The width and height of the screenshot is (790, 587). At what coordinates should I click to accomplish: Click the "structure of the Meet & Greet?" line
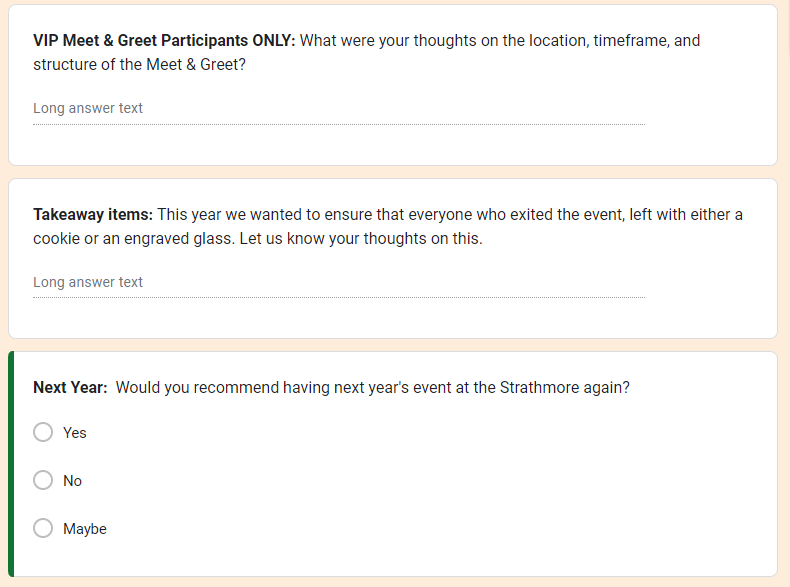coord(139,65)
